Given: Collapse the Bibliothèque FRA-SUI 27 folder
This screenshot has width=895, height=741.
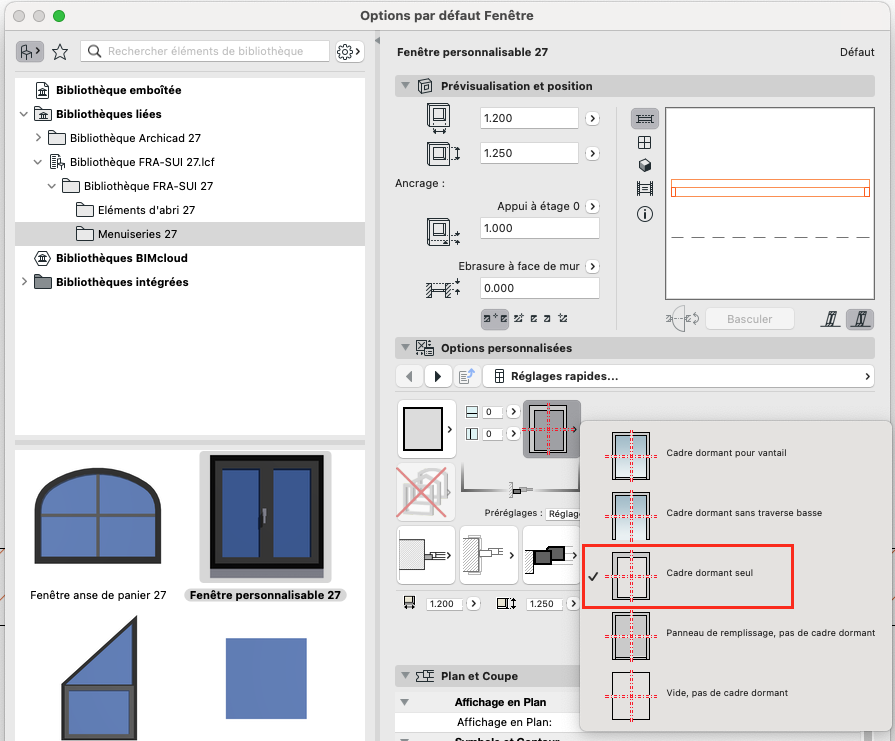Looking at the screenshot, I should pos(51,186).
